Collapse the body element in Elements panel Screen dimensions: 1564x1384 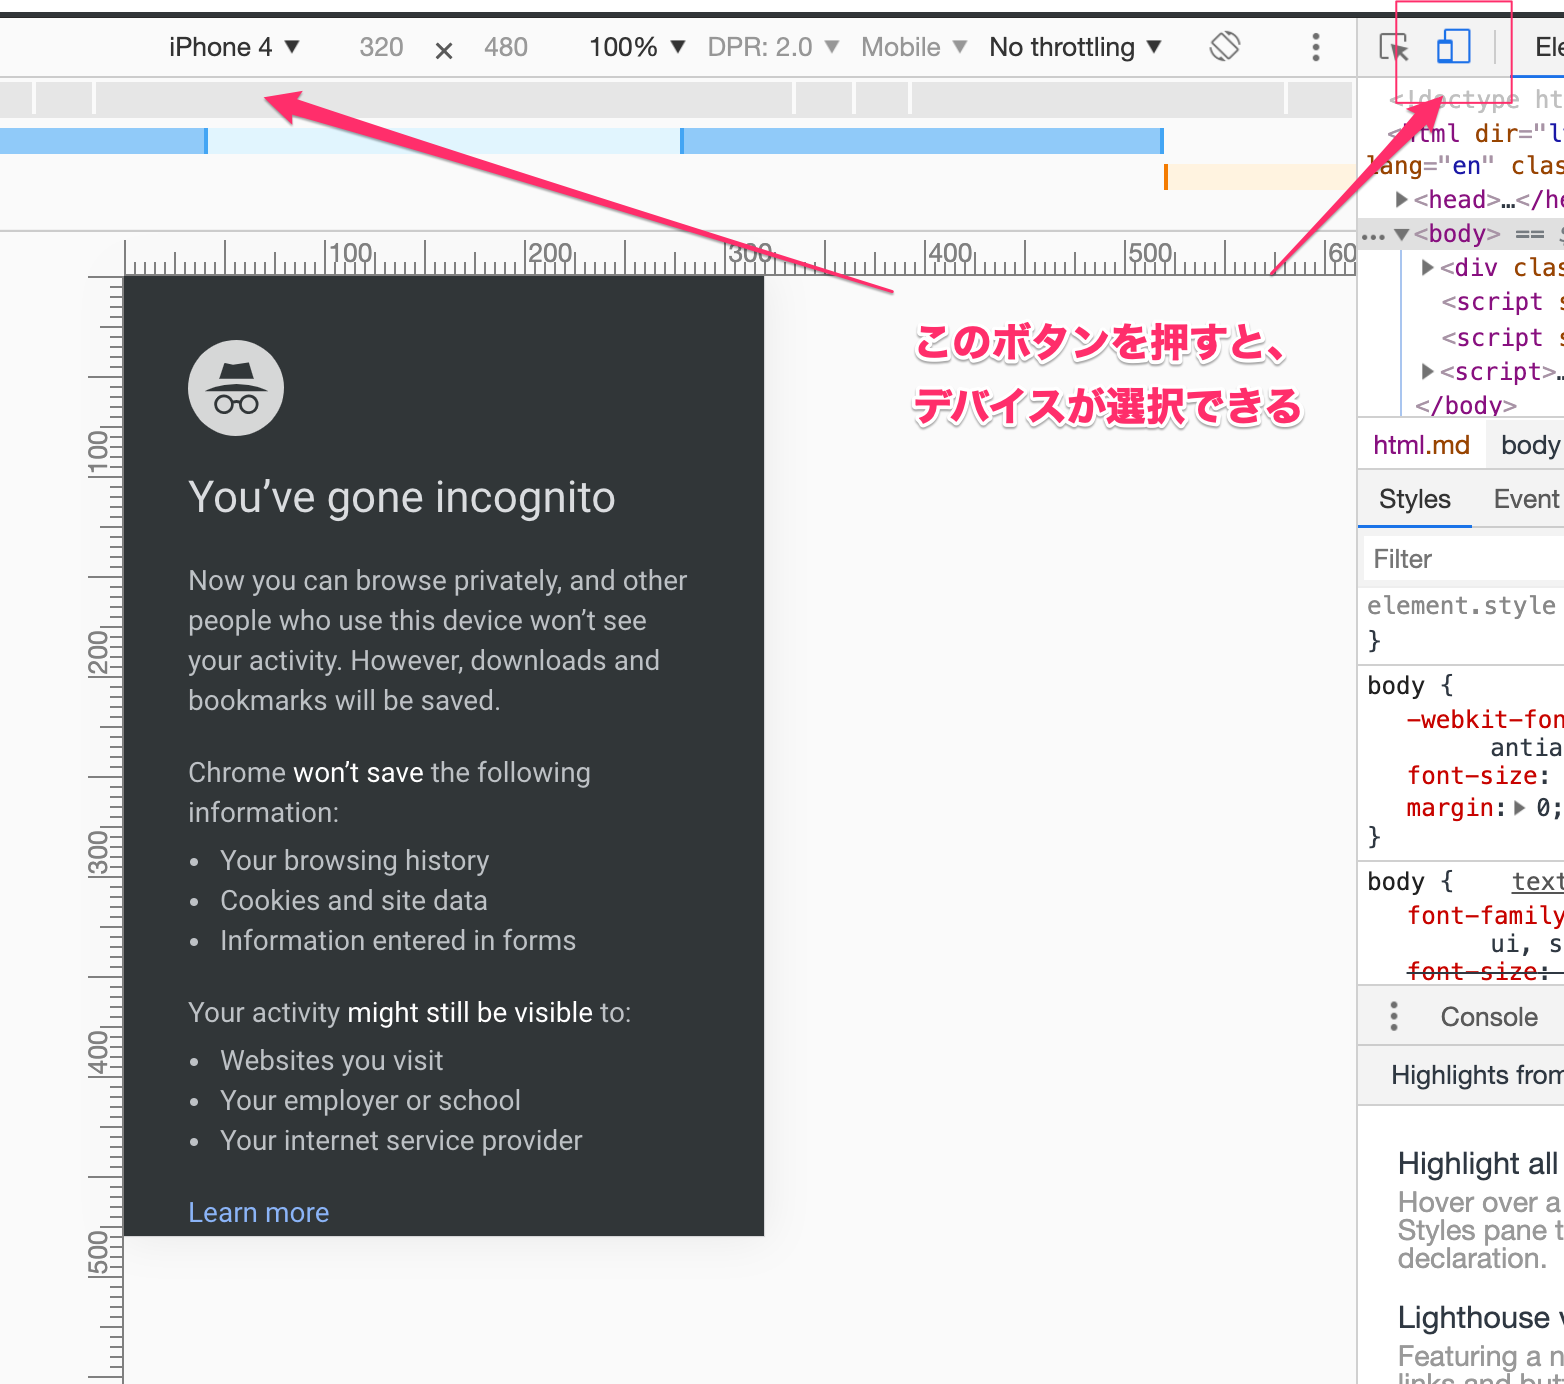click(1401, 234)
